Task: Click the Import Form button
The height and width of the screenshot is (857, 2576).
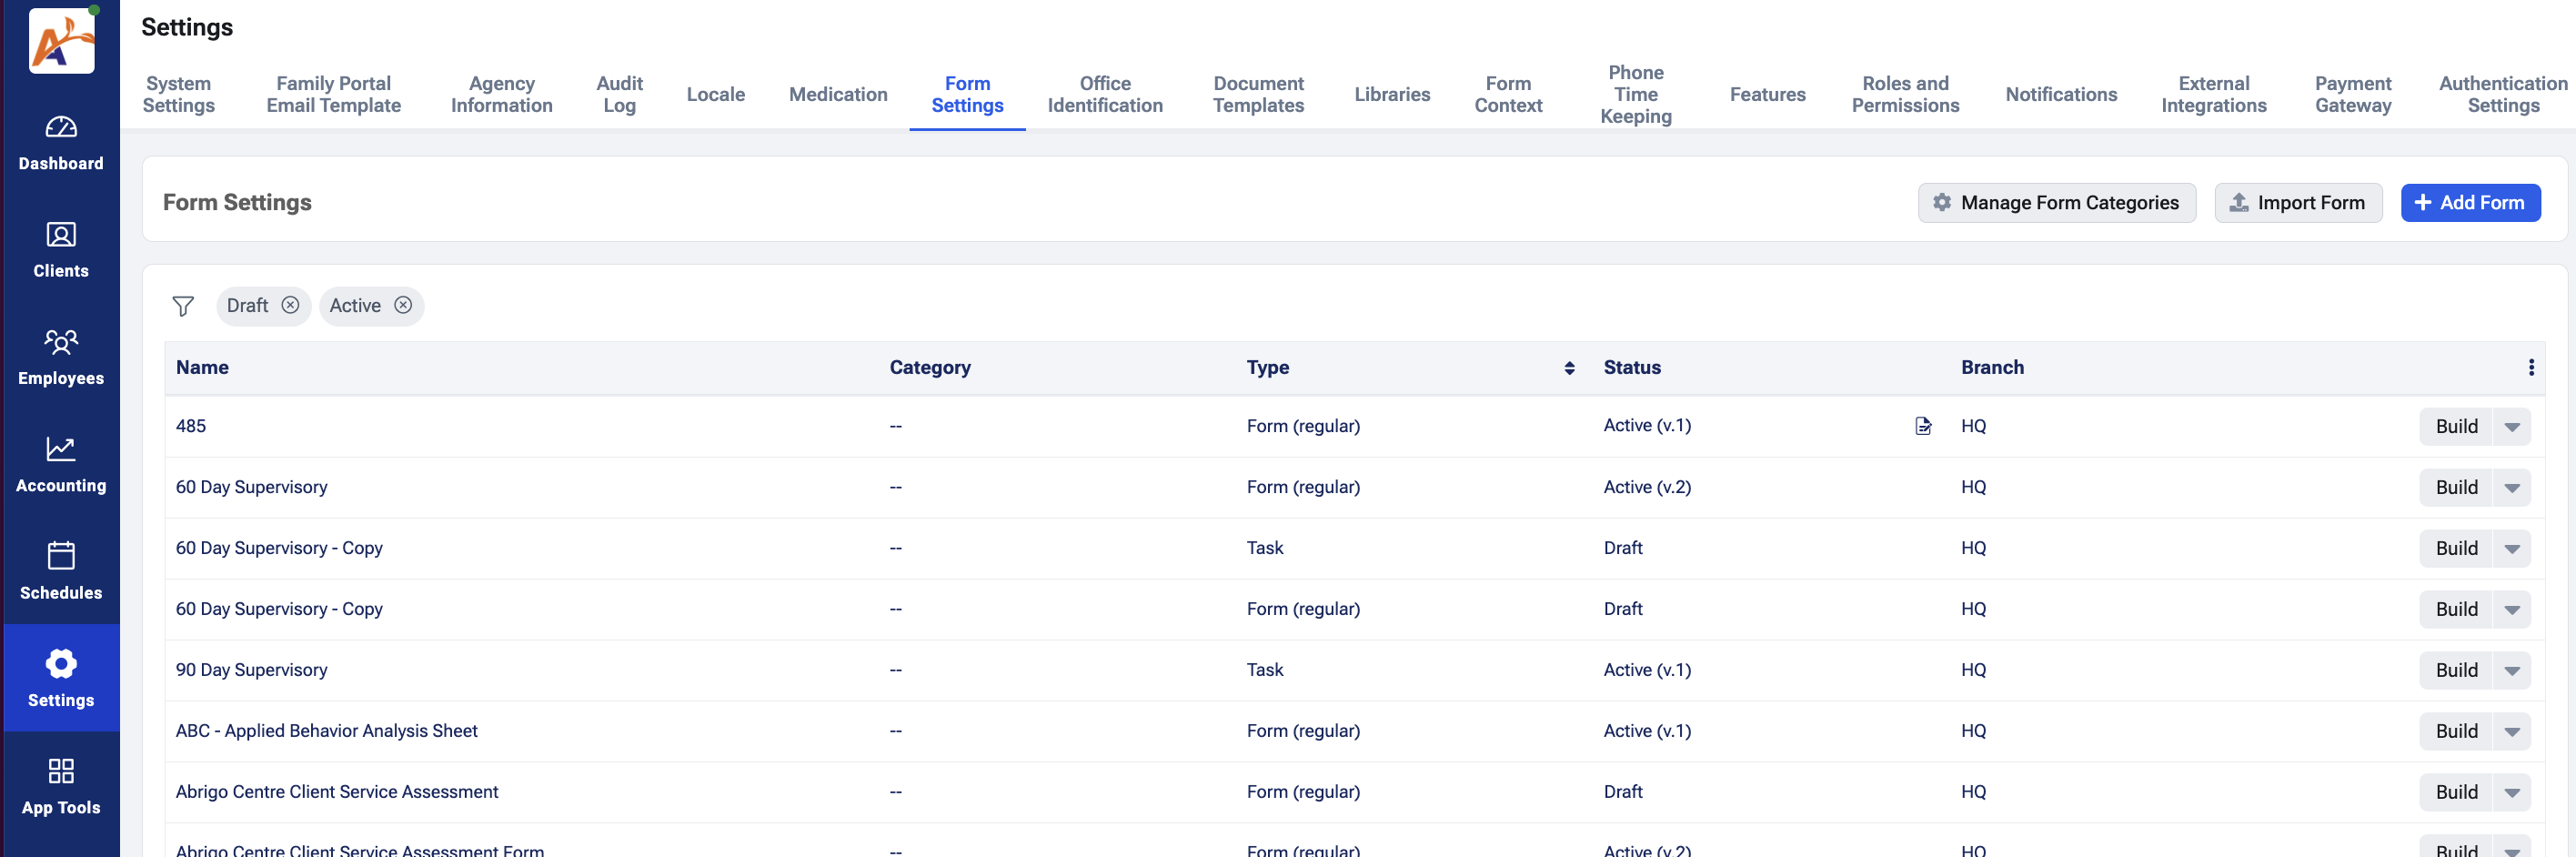Action: coord(2297,203)
